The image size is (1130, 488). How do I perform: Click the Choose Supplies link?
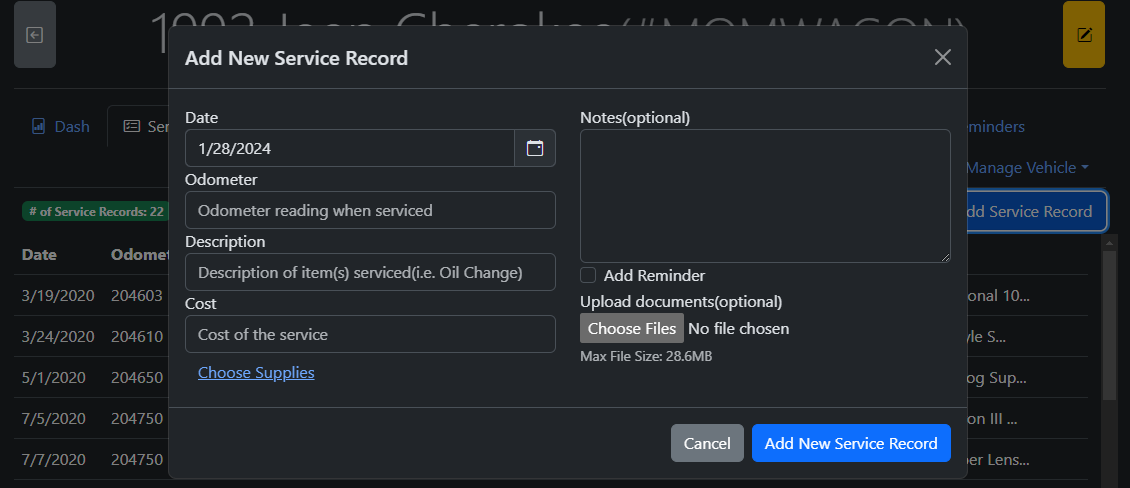tap(256, 373)
